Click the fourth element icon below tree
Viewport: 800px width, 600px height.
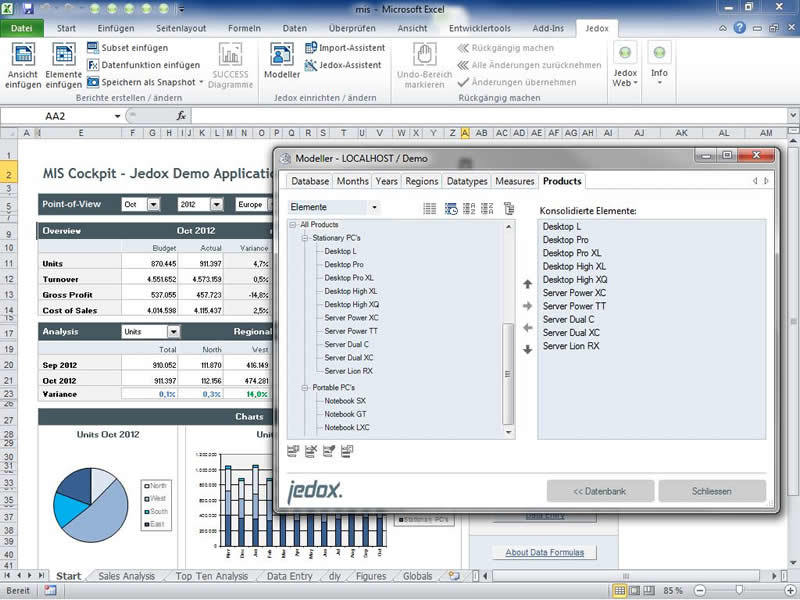coord(347,451)
